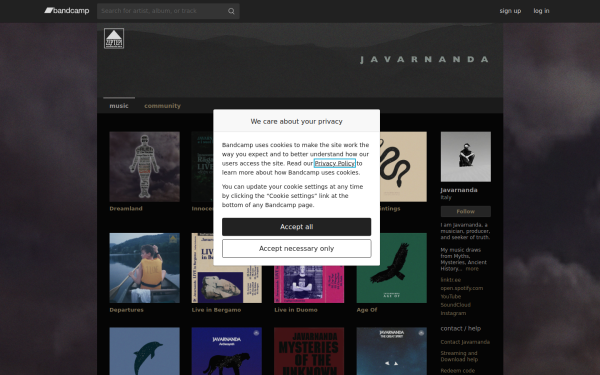600x375 pixels.
Task: Open the Live in Duomo title link
Action: [296, 310]
